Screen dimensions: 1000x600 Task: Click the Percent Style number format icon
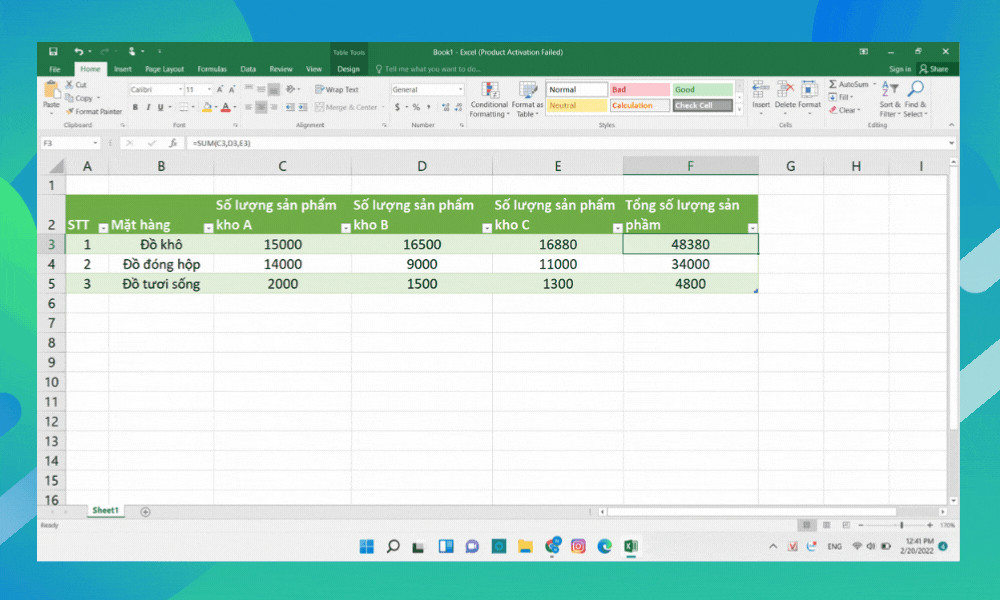[416, 107]
